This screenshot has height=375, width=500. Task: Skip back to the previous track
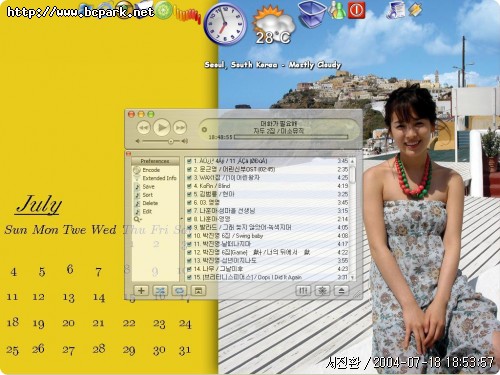point(144,128)
